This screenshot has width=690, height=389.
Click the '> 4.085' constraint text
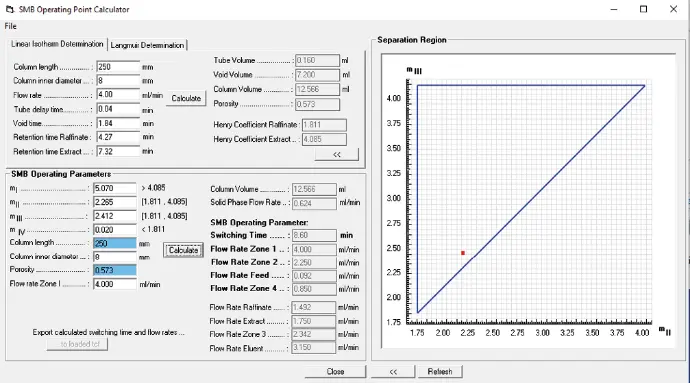click(x=153, y=188)
